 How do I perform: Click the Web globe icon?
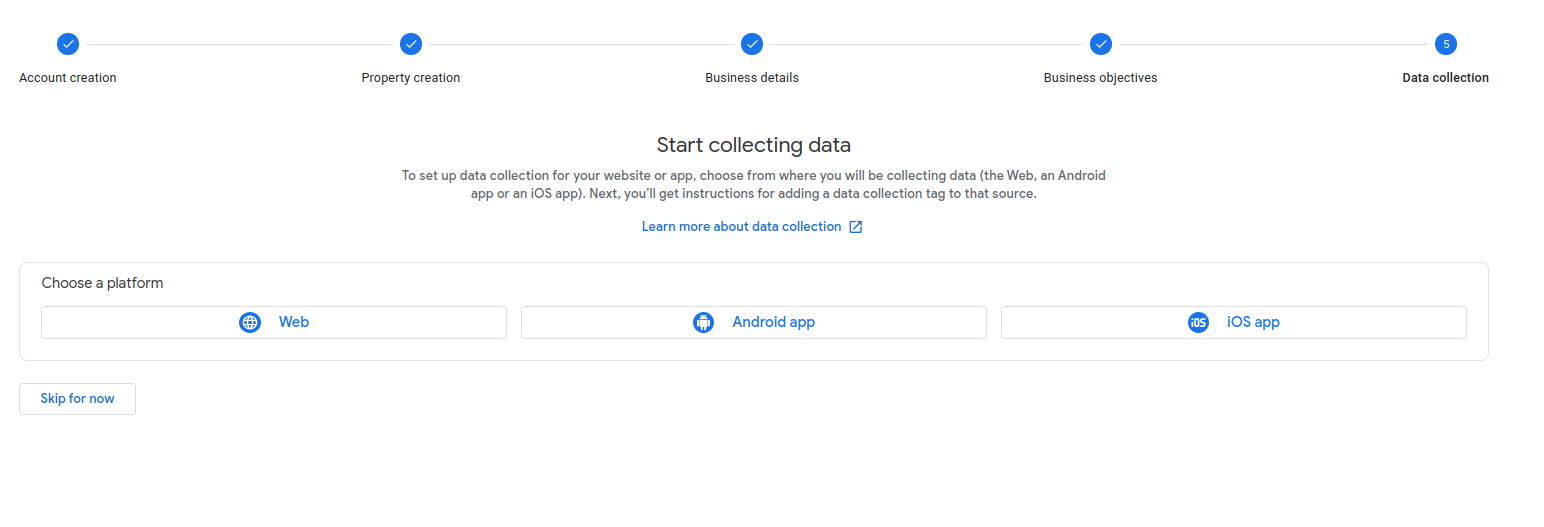[x=250, y=322]
